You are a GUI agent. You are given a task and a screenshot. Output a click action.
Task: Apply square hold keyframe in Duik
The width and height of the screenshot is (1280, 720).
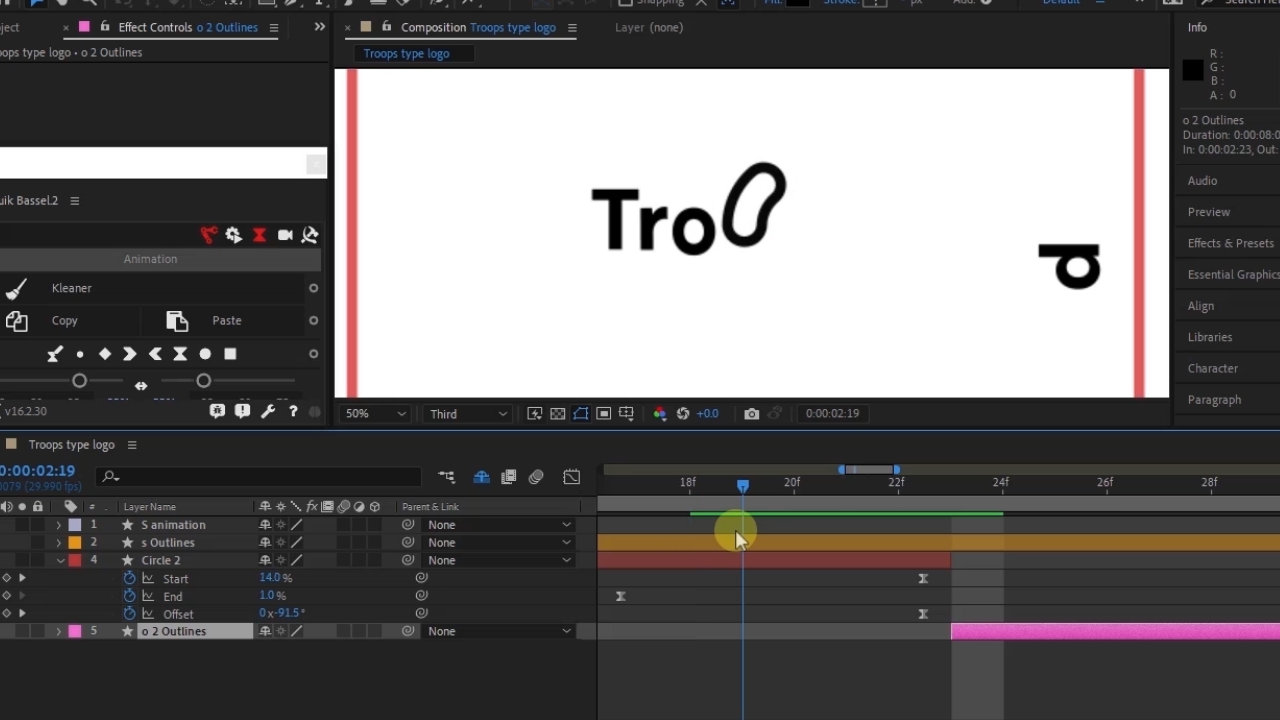(230, 354)
